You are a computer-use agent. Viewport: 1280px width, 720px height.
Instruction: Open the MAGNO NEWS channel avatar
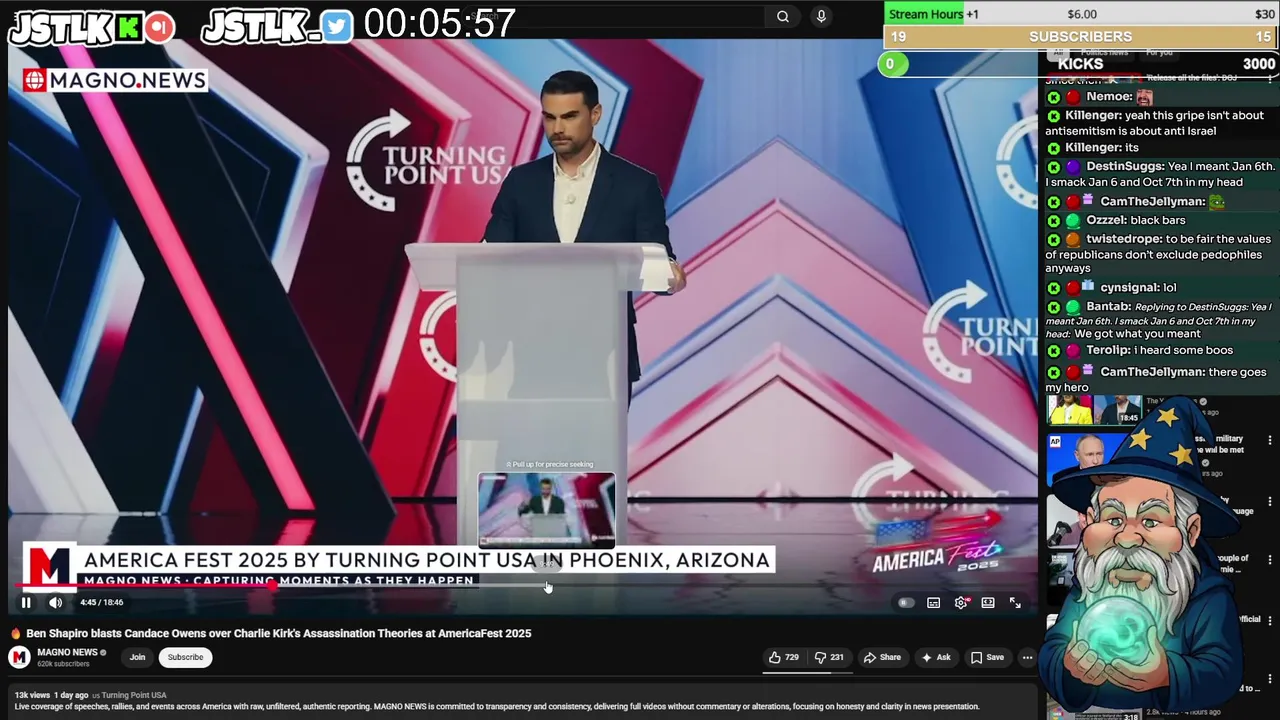point(19,657)
